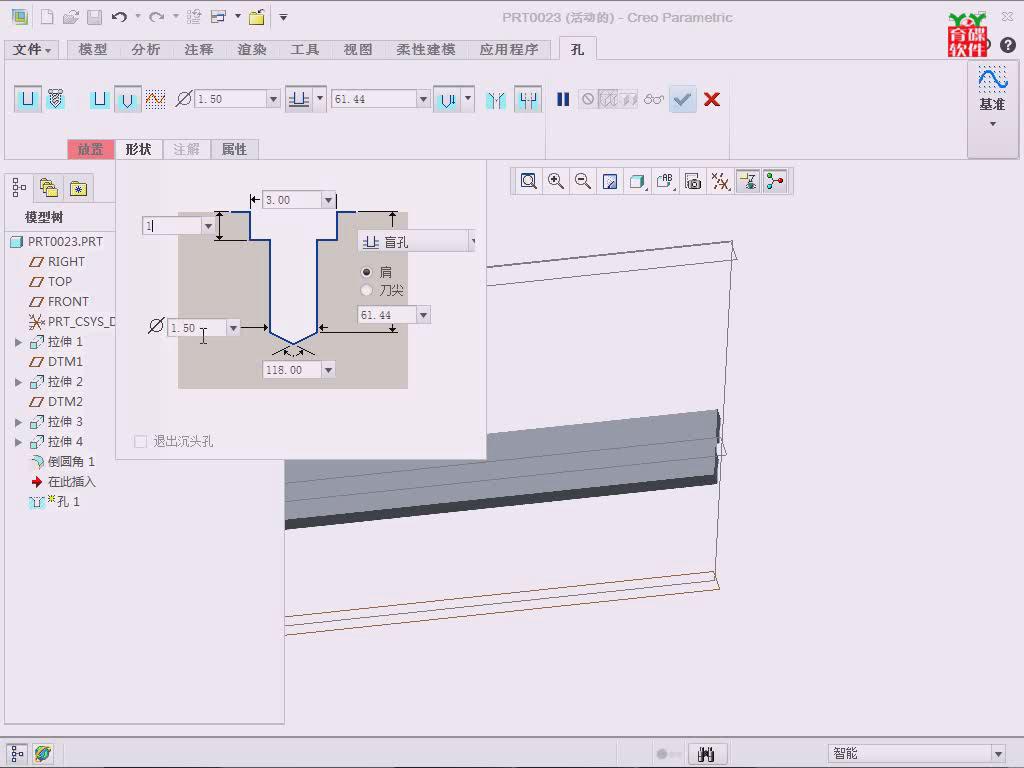The width and height of the screenshot is (1024, 768).
Task: Click the dashboard depth 61.44 field
Action: coord(374,99)
